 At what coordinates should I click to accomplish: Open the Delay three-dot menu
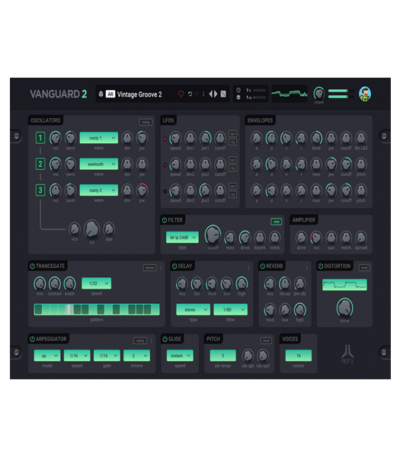click(249, 268)
